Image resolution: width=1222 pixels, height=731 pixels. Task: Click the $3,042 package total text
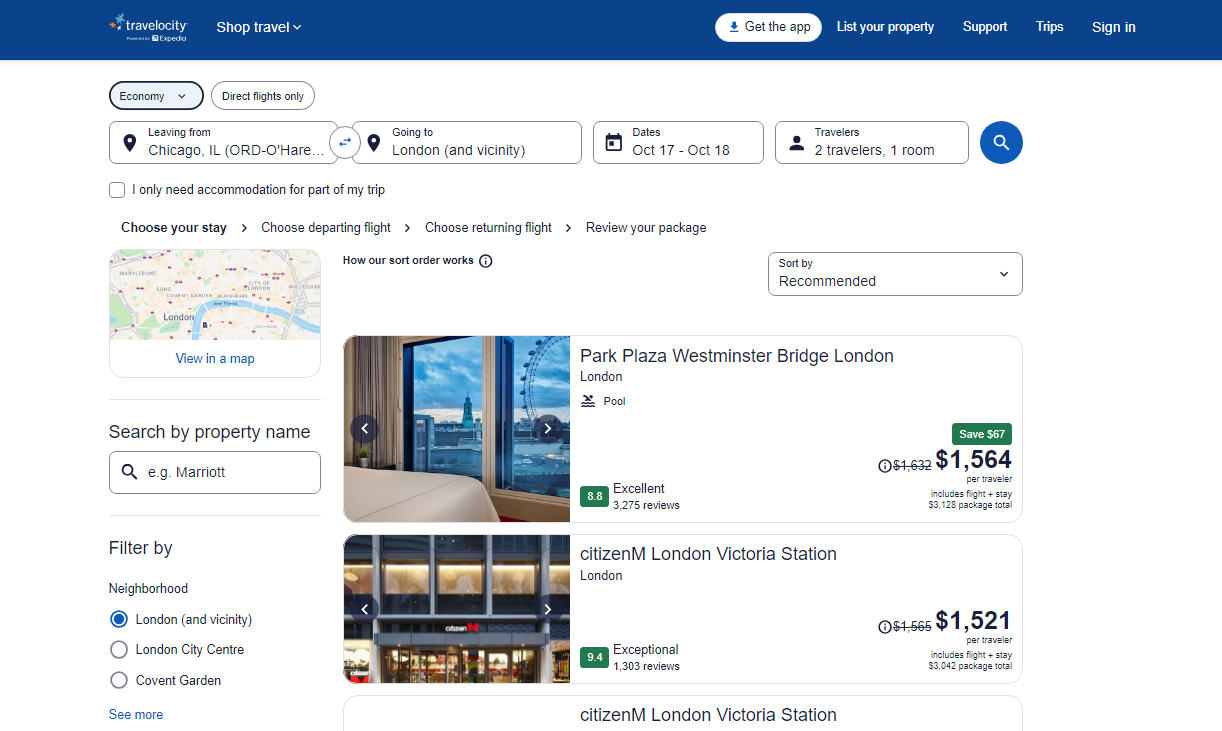tap(970, 666)
